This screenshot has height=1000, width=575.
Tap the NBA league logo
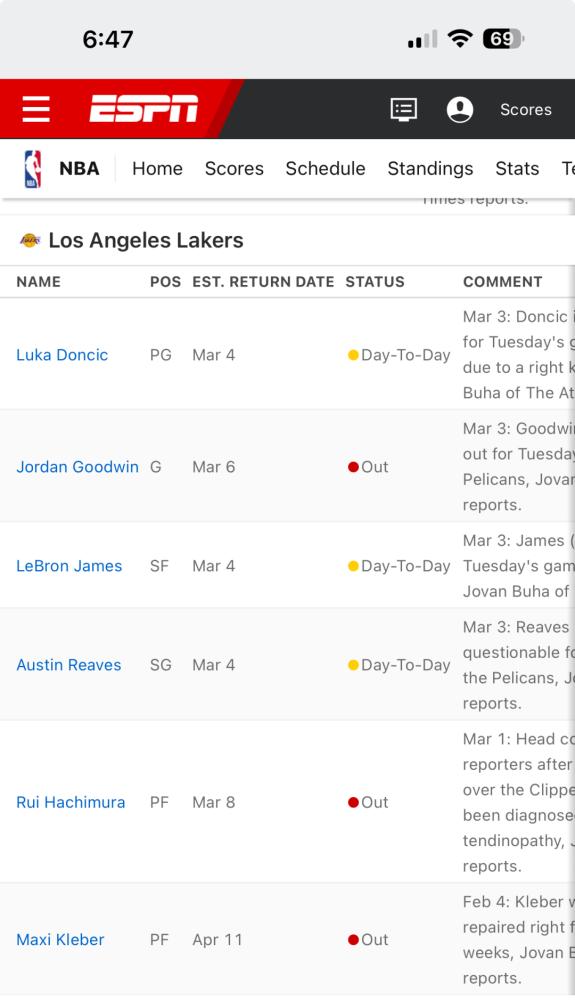pyautogui.click(x=33, y=169)
